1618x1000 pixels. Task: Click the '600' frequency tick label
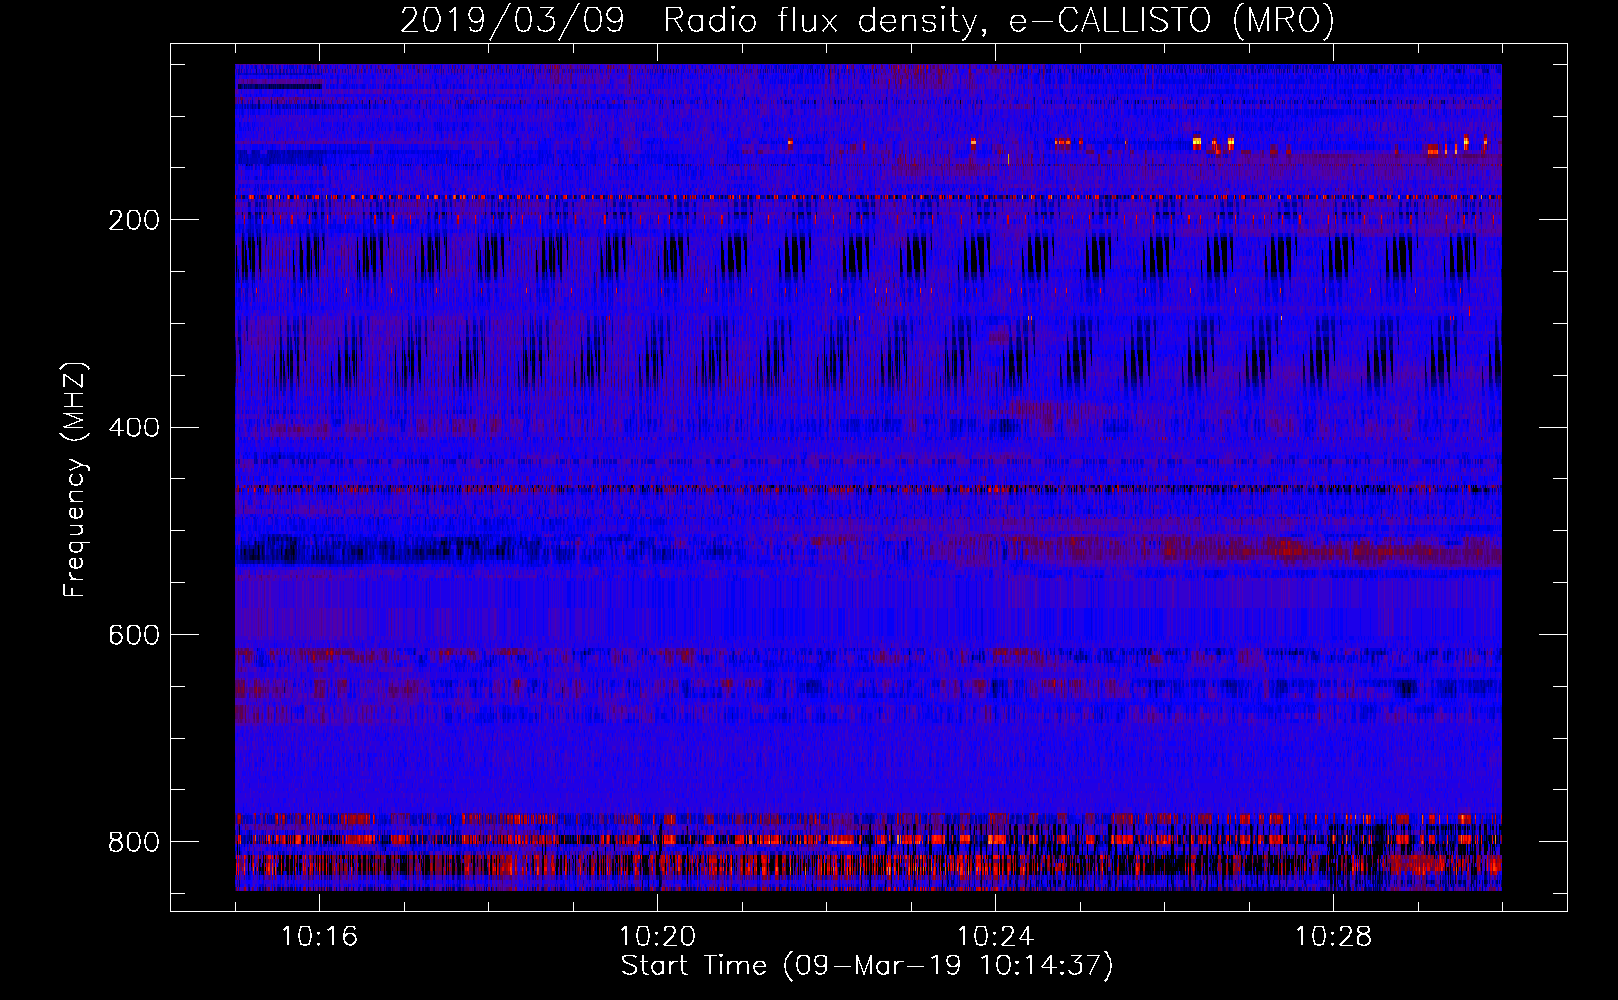tap(134, 635)
